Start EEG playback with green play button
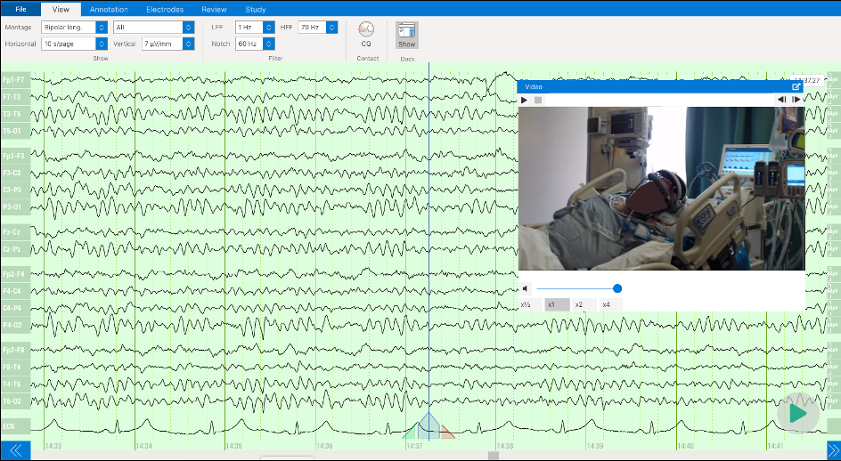 click(798, 413)
